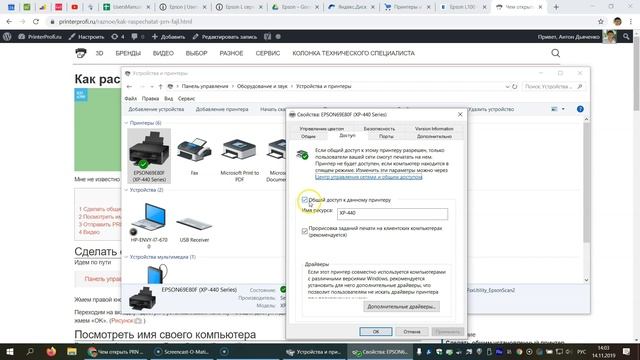Click Devices window vertical scrollbar
The height and width of the screenshot is (360, 640).
[x=587, y=182]
